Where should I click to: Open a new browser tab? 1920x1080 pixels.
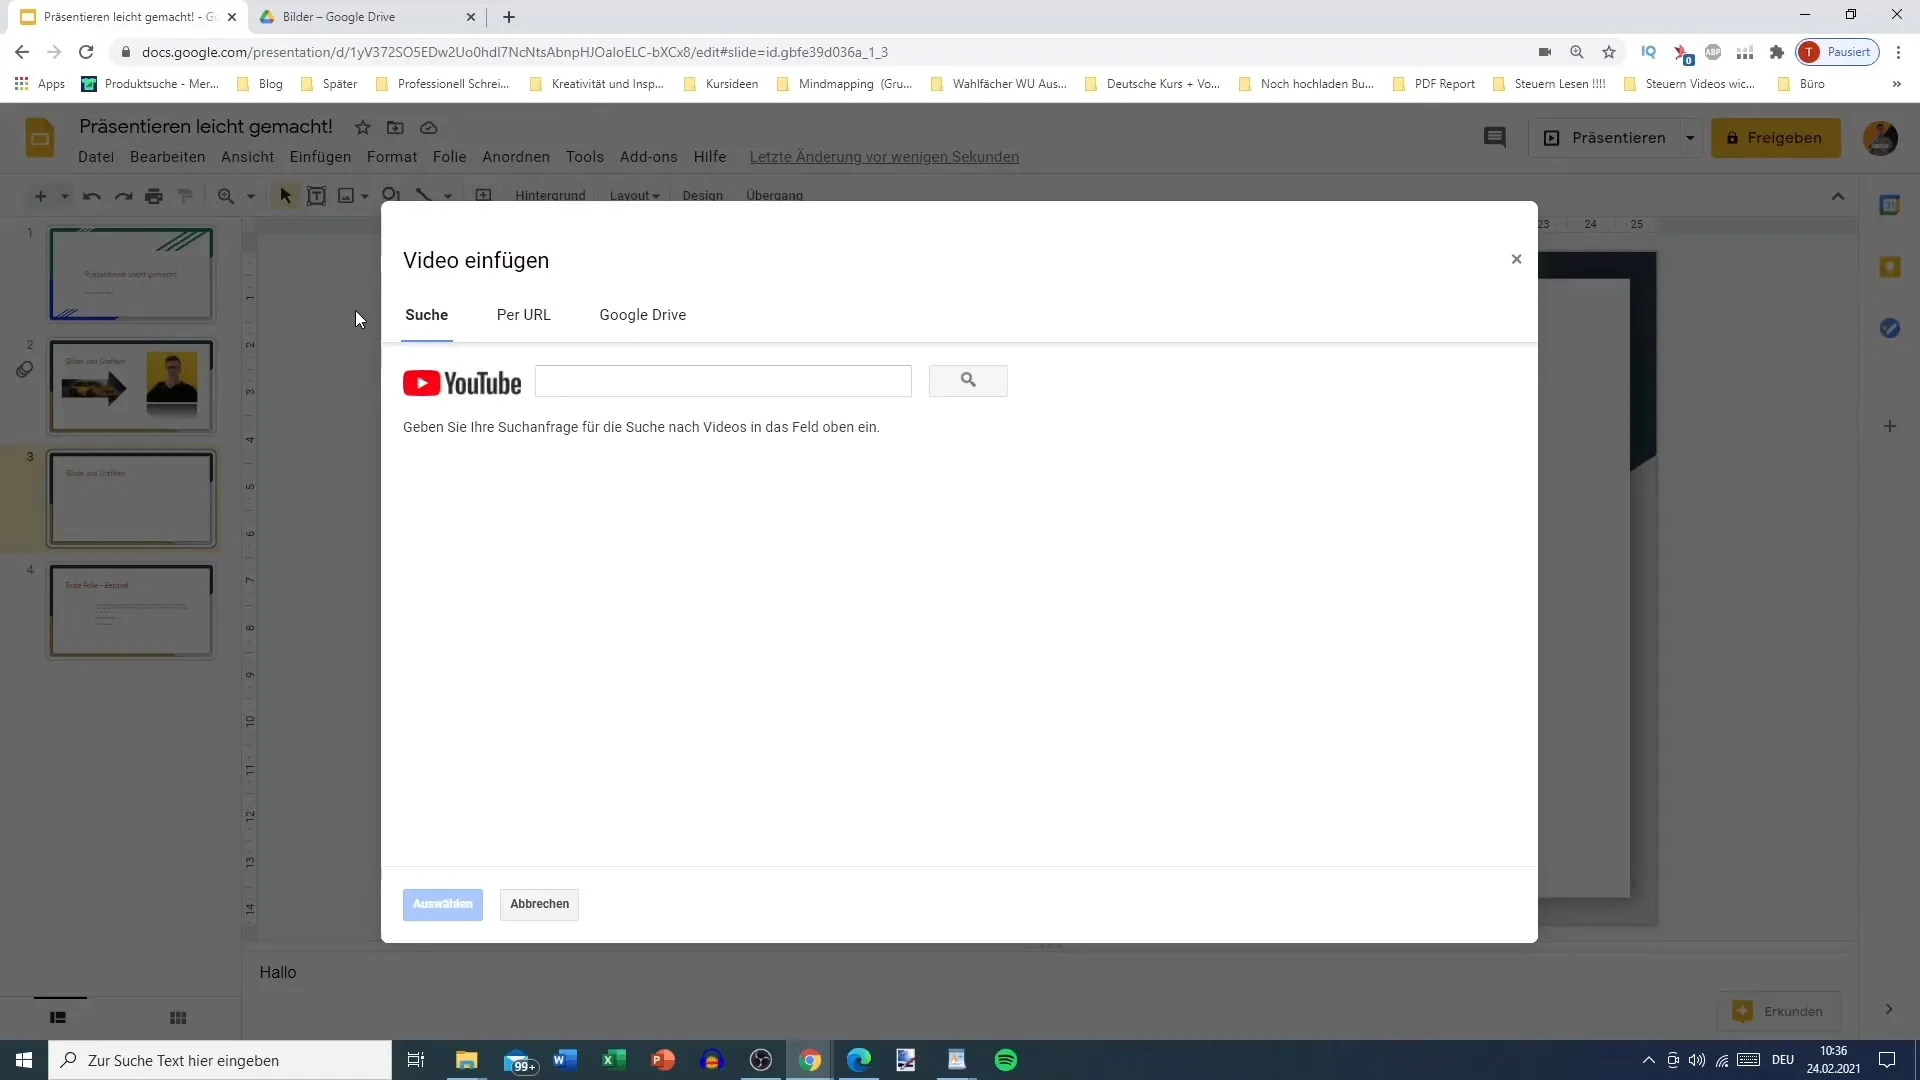509,17
